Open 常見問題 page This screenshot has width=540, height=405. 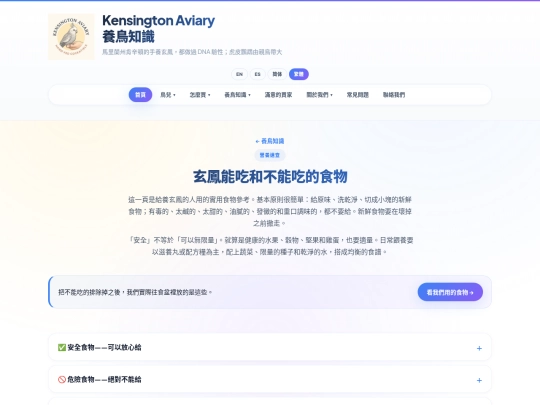357,95
